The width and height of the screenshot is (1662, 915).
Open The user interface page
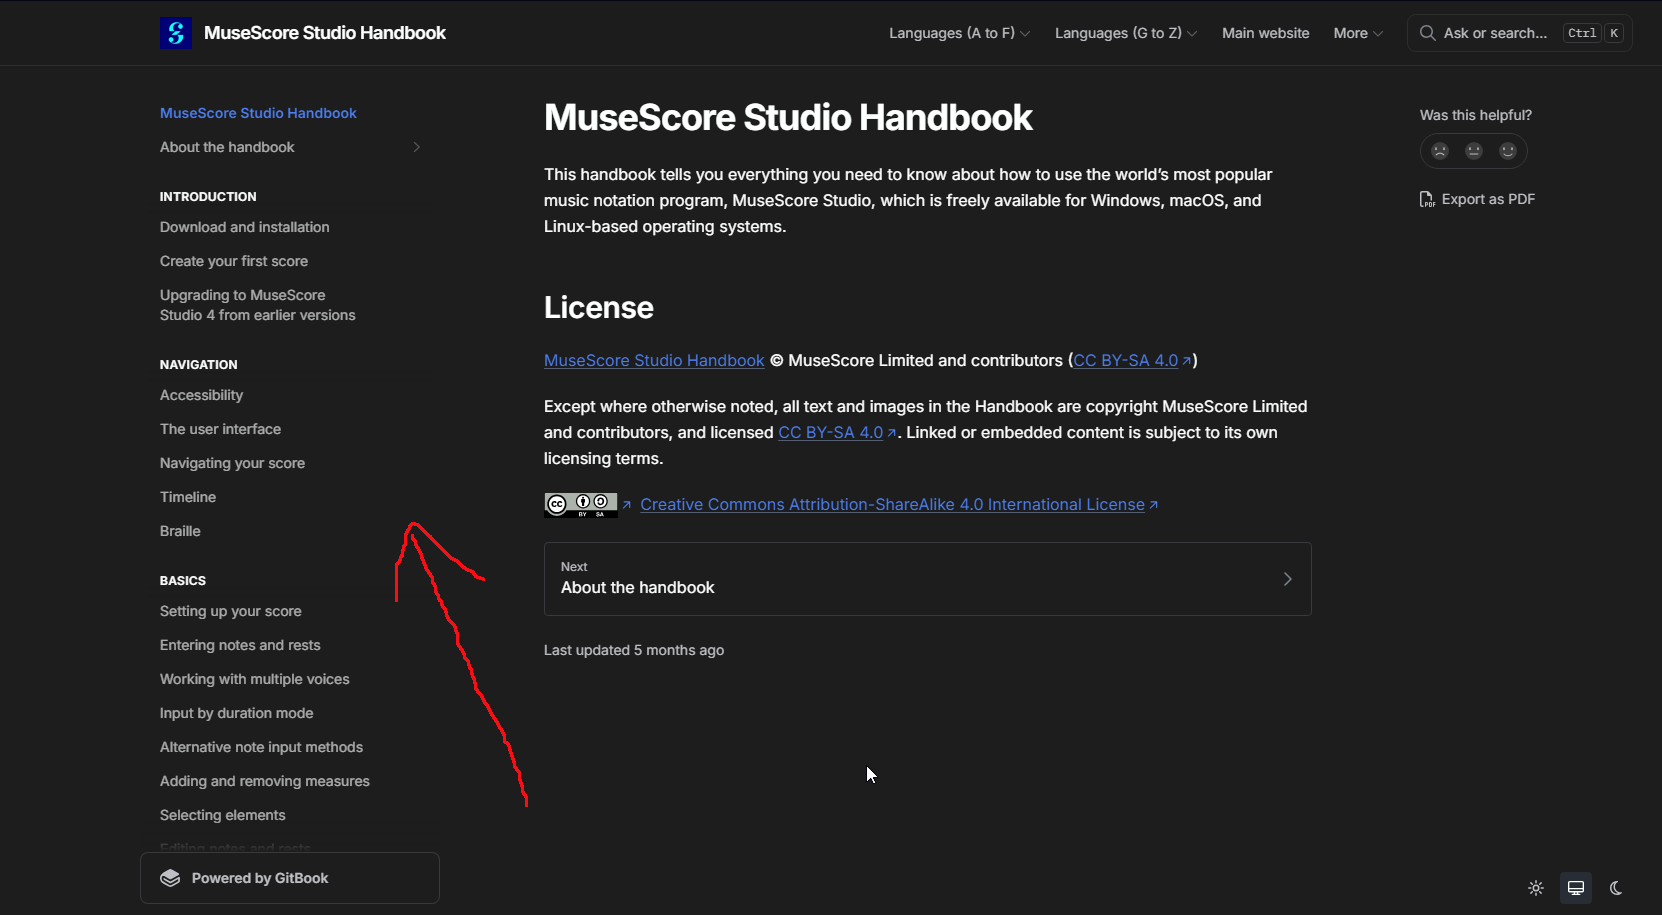(220, 429)
